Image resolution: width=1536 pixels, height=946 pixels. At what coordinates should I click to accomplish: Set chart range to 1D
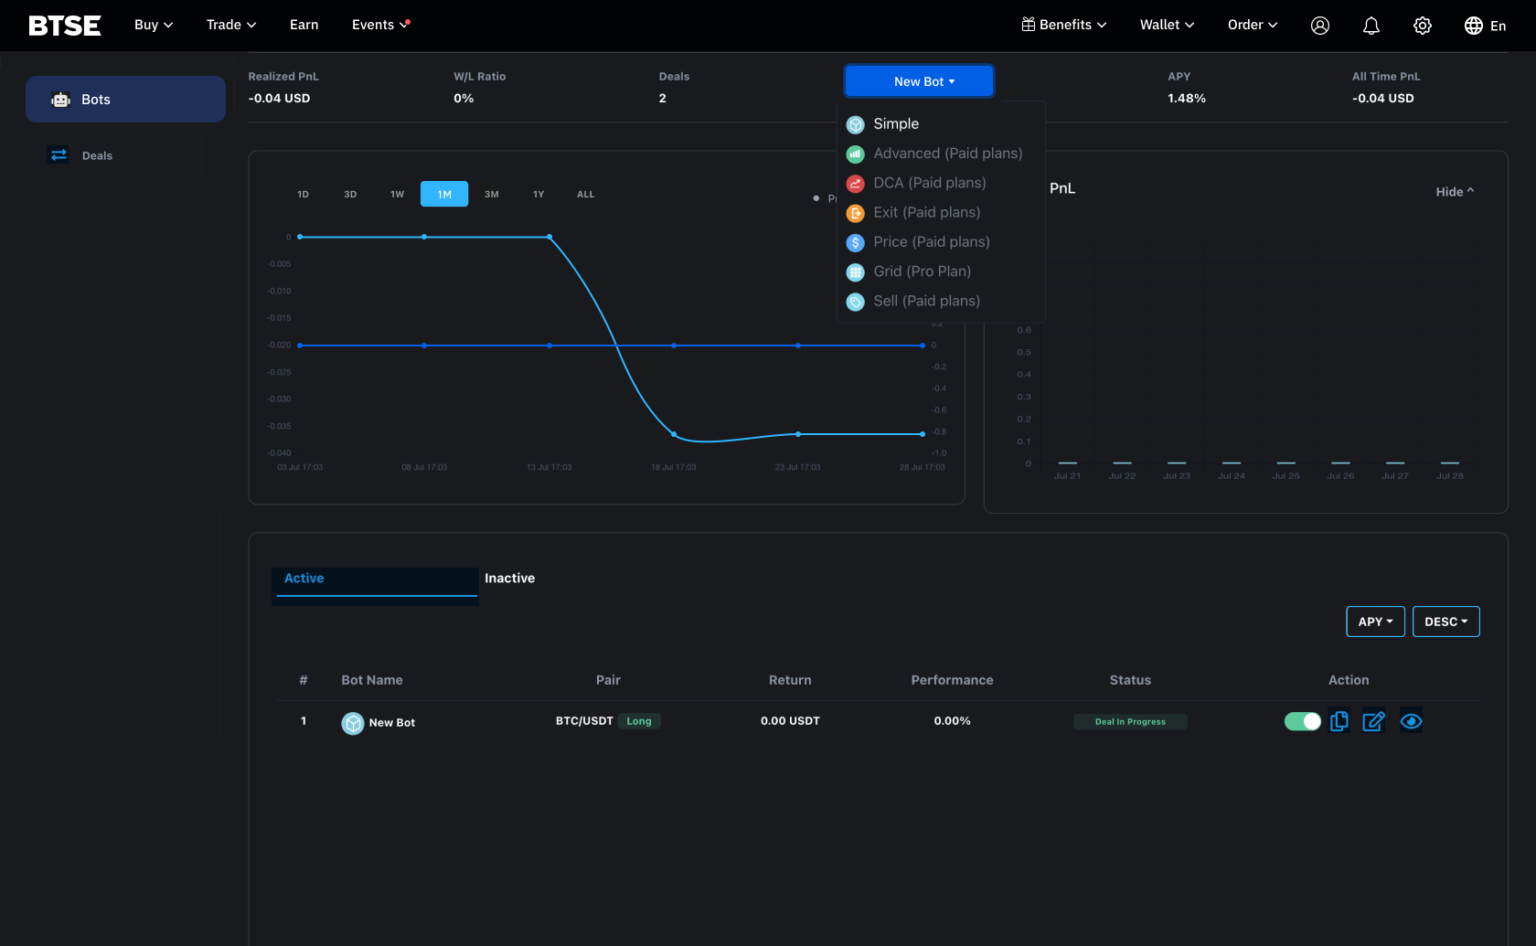pos(303,194)
